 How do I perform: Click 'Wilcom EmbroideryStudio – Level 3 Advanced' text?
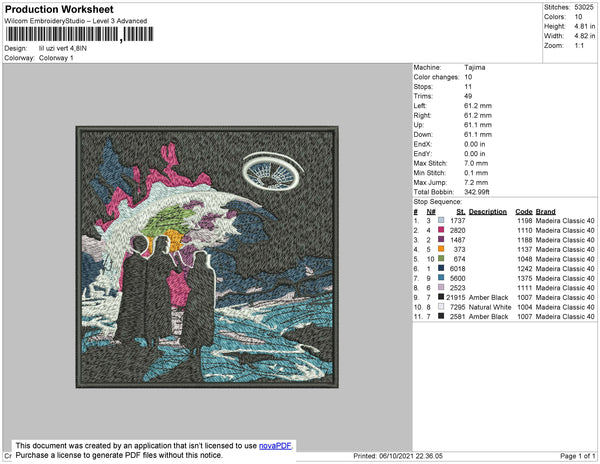pos(76,21)
